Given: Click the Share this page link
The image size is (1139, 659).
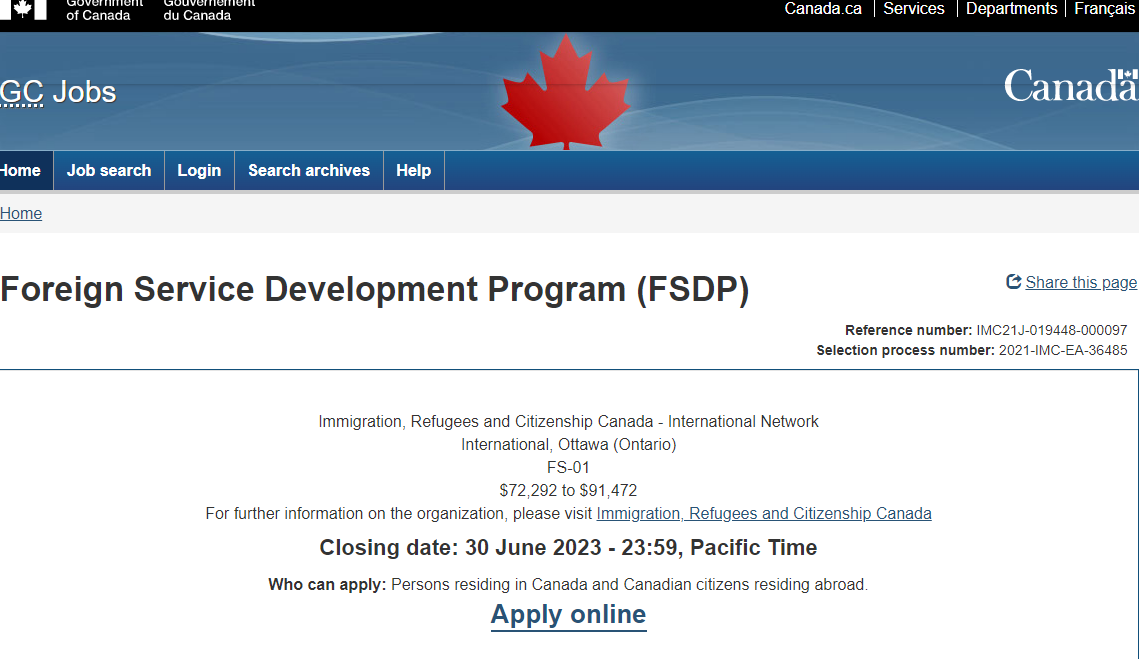Looking at the screenshot, I should point(1080,283).
